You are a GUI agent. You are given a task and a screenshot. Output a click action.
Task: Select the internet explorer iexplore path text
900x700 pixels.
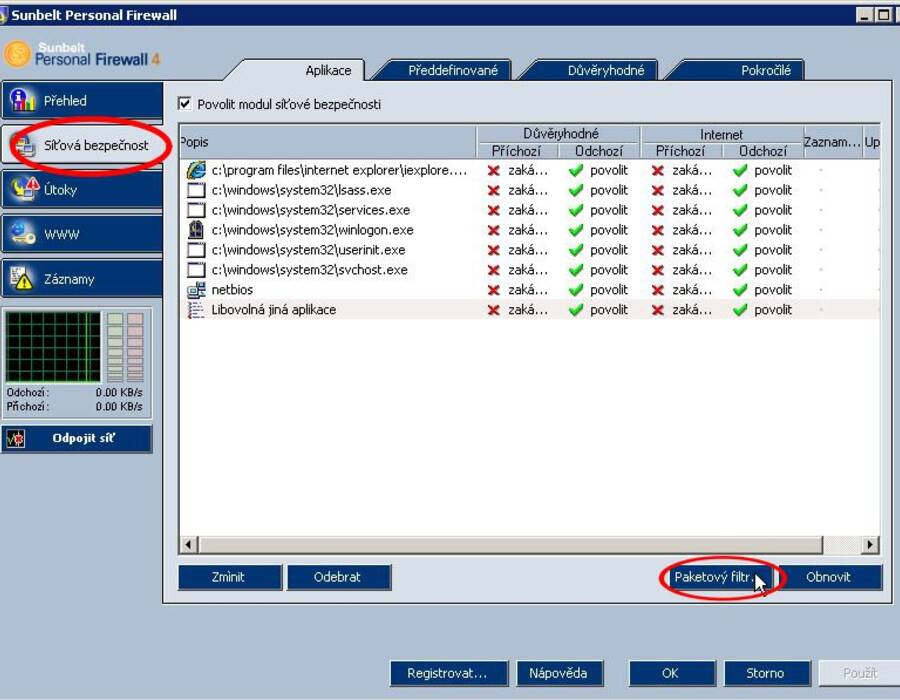click(339, 170)
